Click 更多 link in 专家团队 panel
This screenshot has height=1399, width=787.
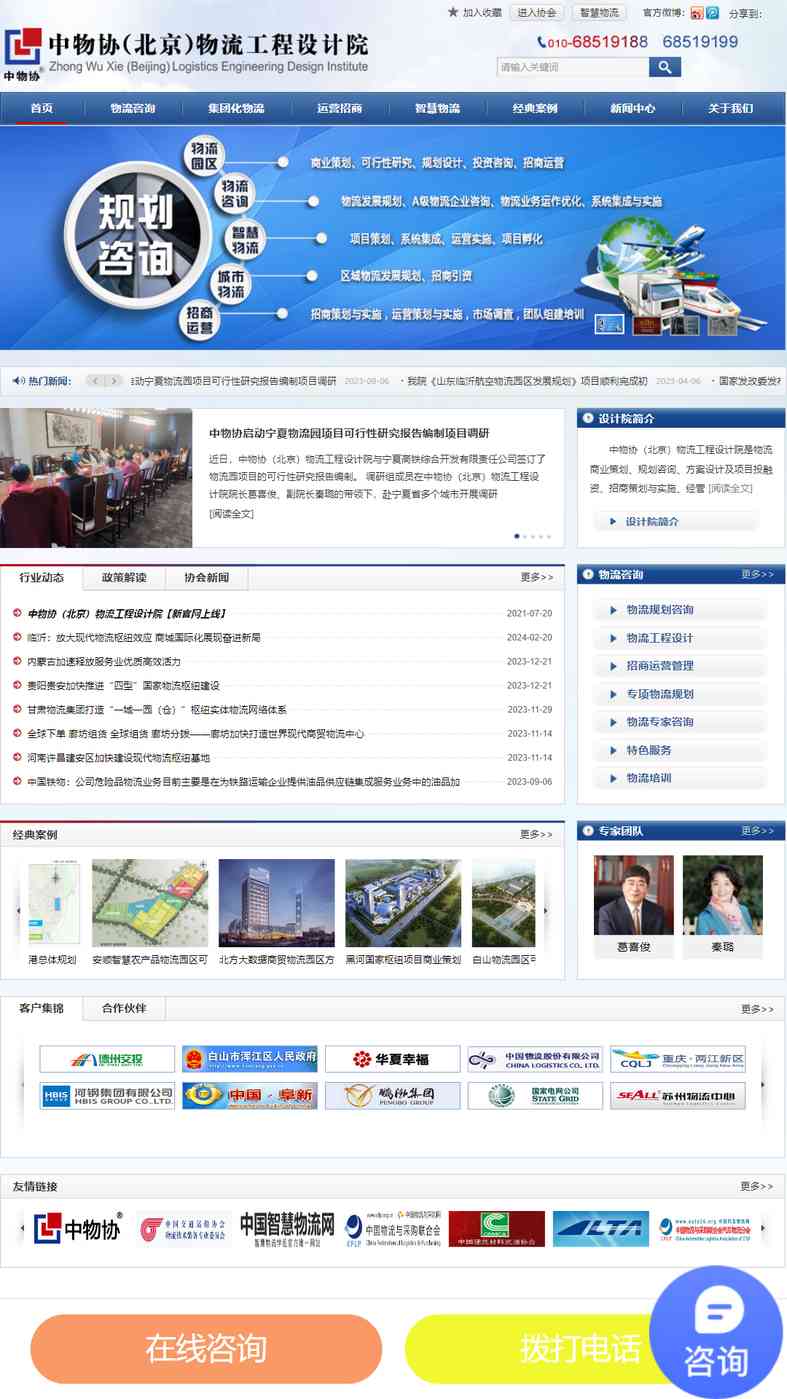coord(757,831)
